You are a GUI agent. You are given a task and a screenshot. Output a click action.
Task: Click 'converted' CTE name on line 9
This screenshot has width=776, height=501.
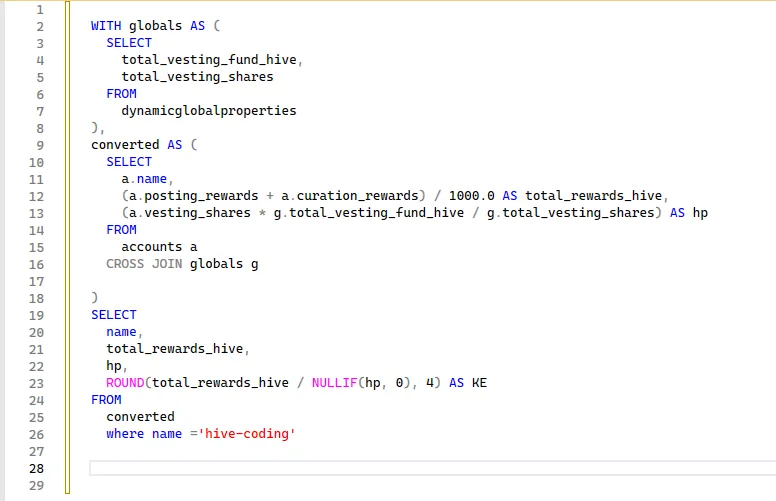(125, 145)
